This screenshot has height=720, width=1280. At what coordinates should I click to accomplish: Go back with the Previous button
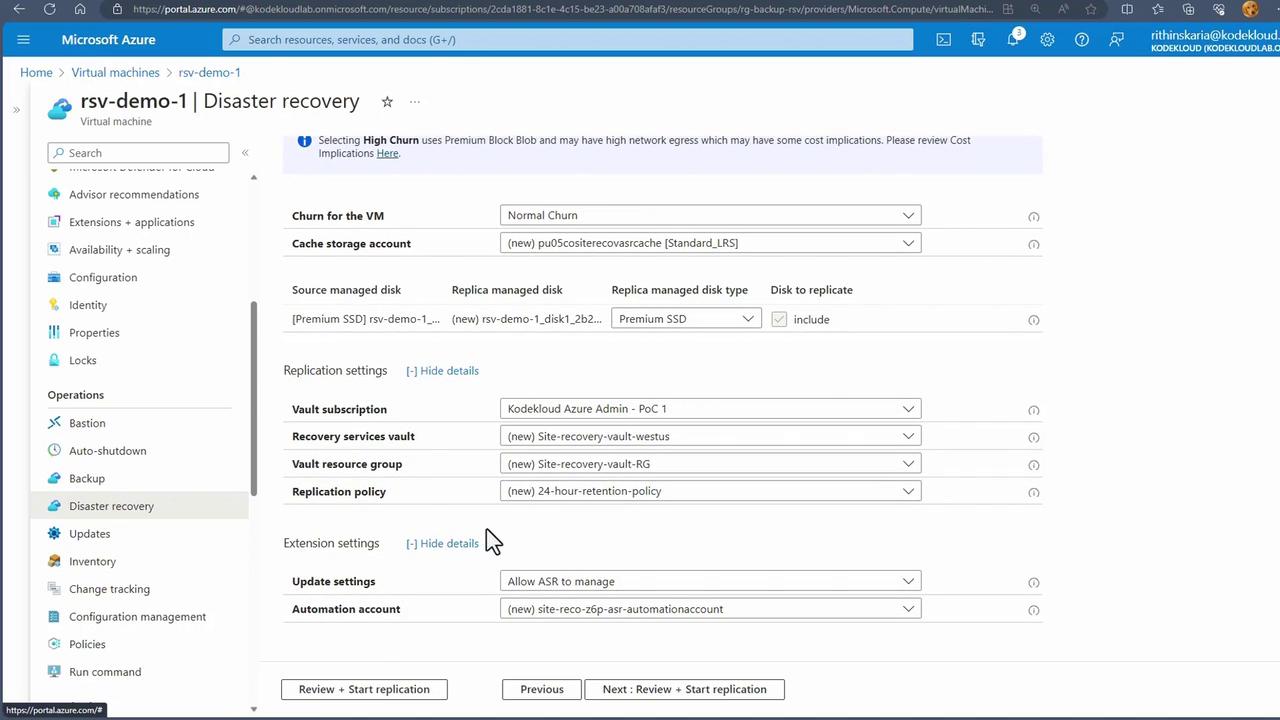541,689
